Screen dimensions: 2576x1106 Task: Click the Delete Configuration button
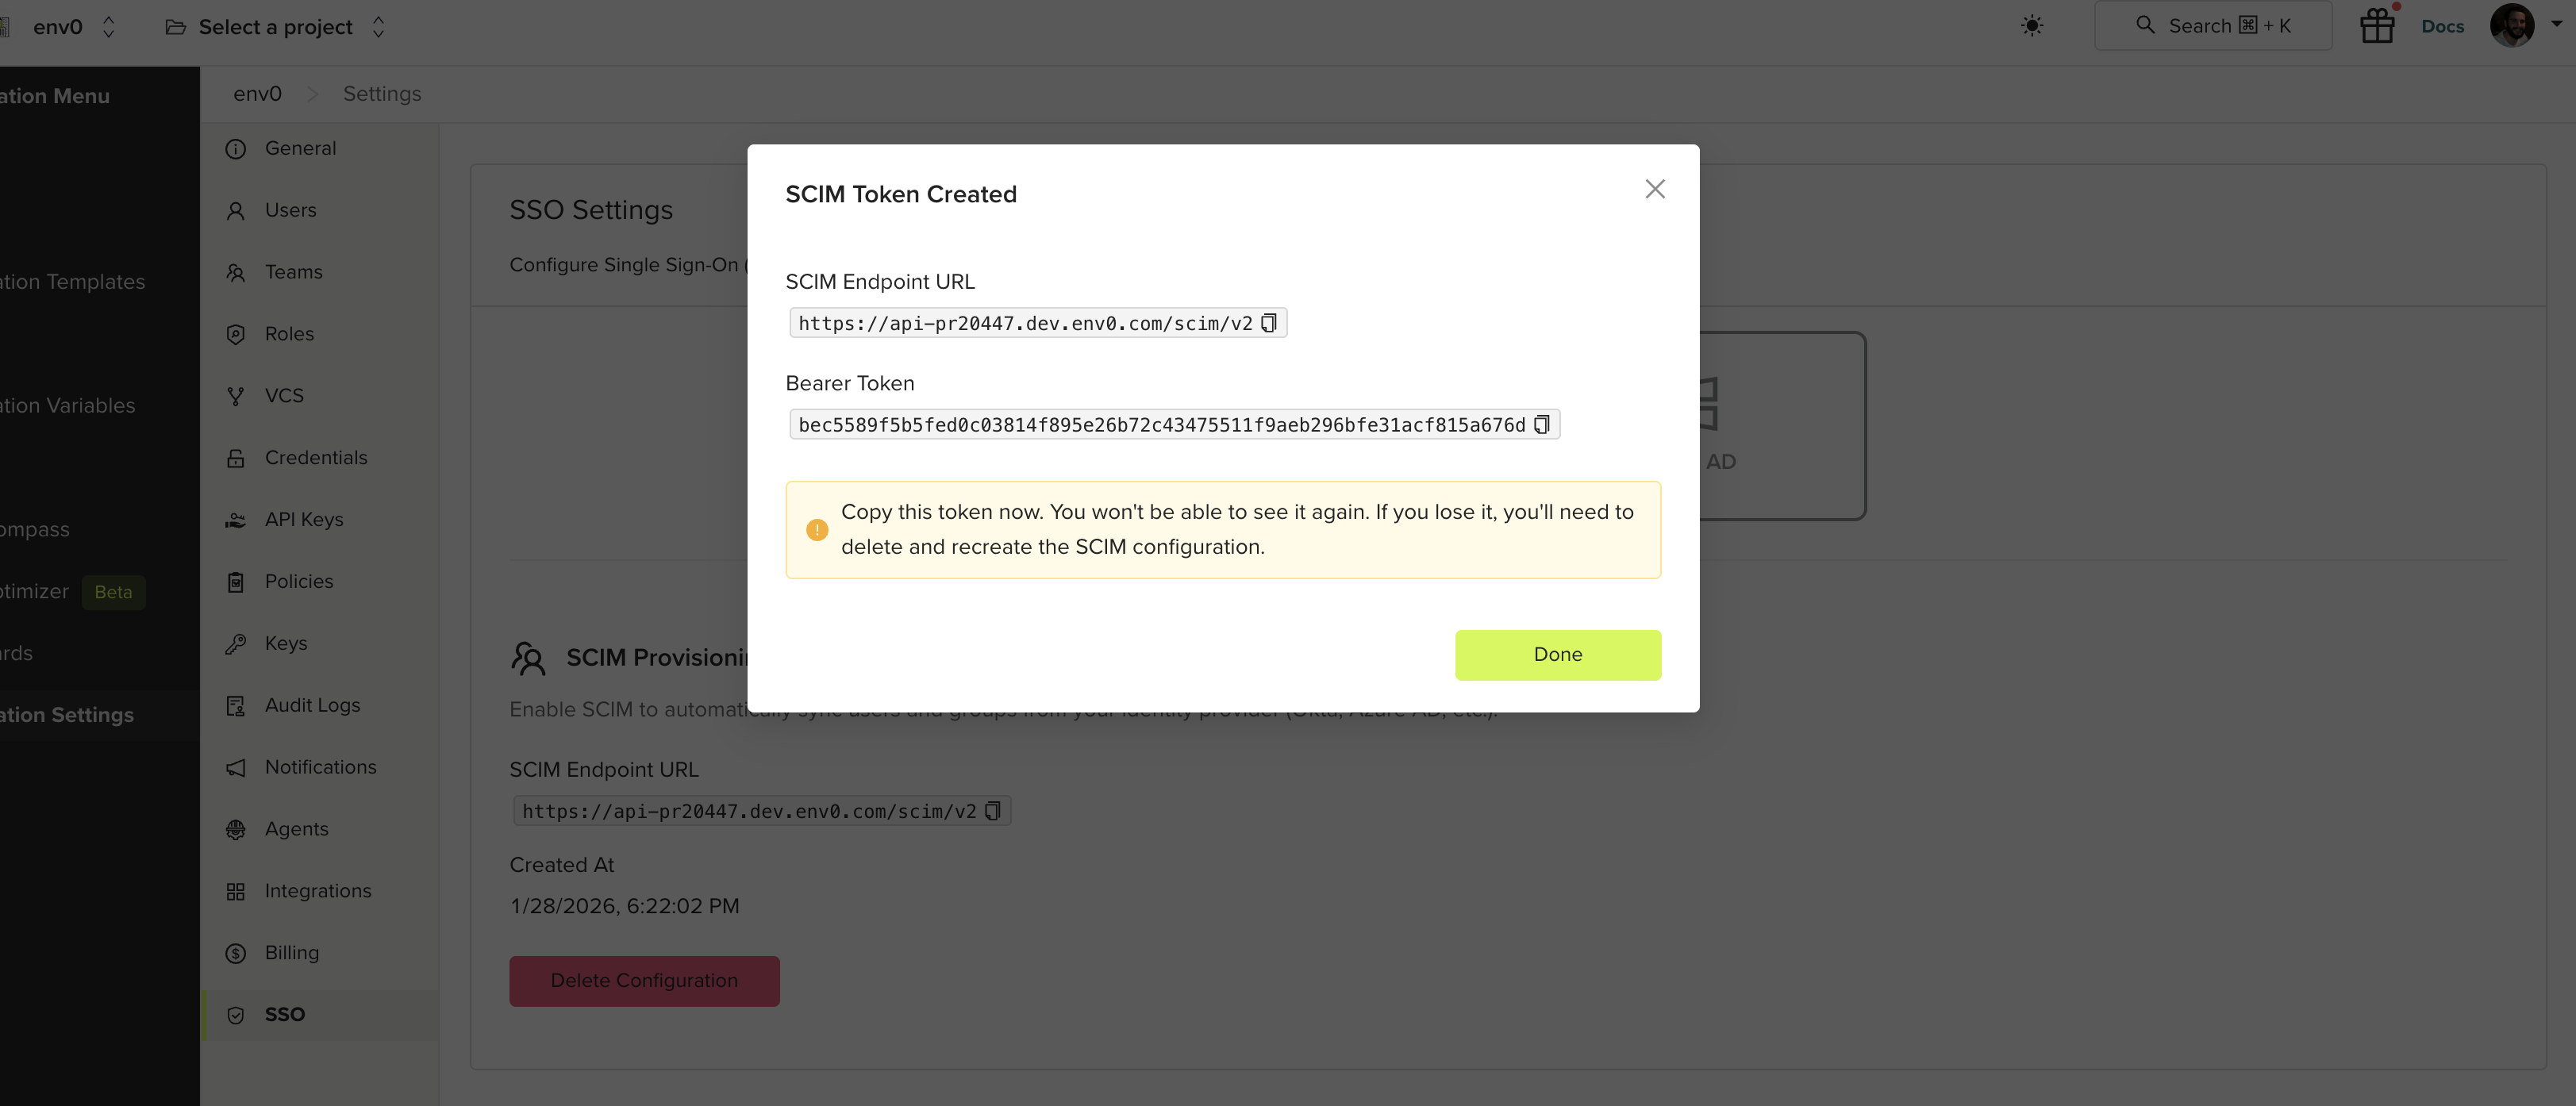644,981
